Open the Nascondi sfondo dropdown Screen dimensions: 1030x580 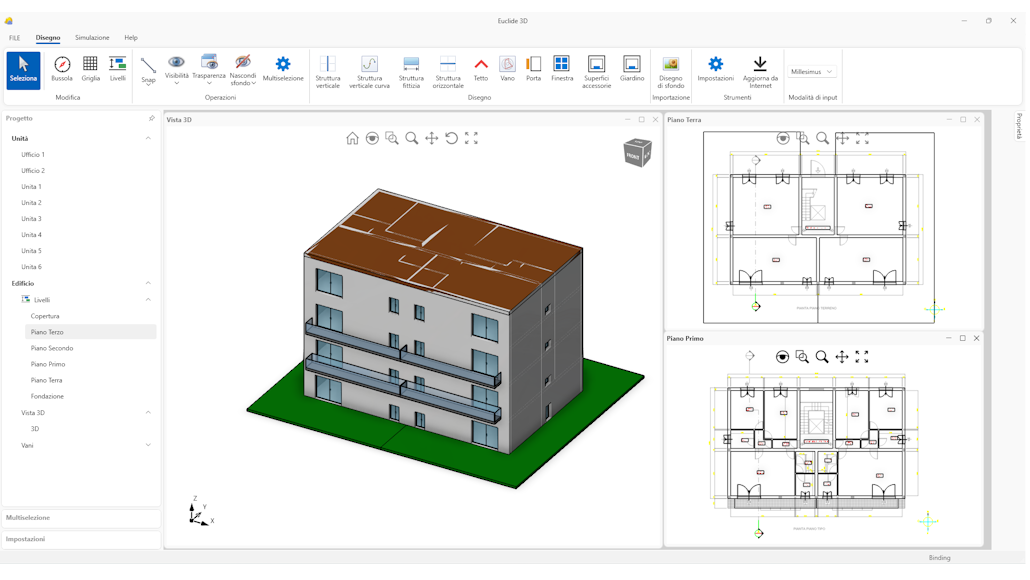click(243, 70)
